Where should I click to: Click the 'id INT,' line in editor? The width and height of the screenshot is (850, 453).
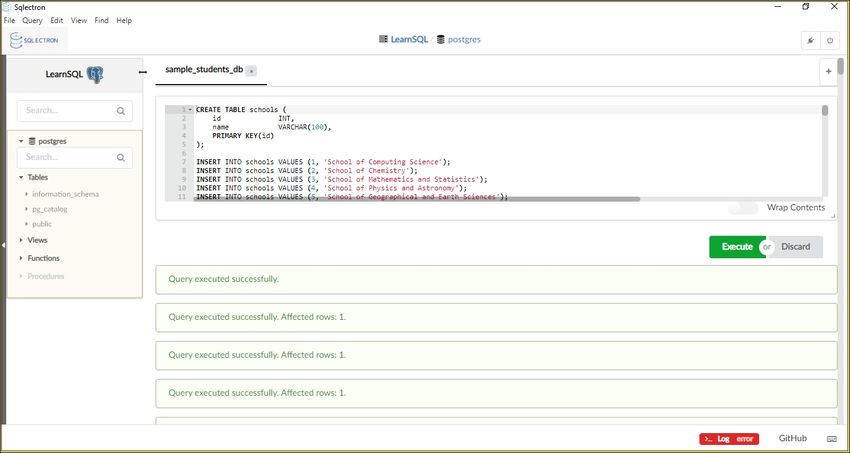[253, 118]
